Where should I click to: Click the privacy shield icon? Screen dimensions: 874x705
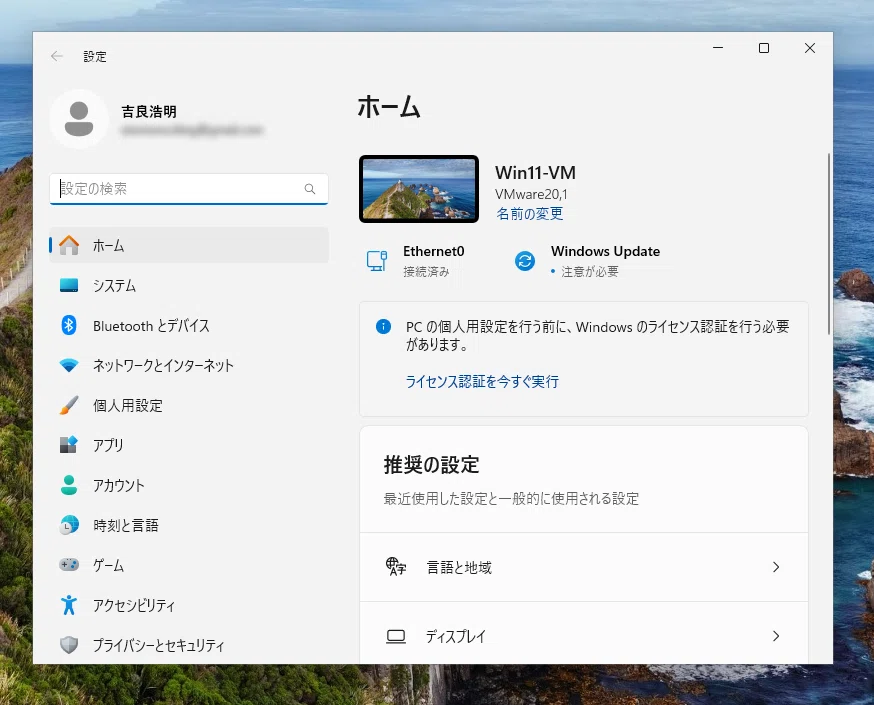(69, 645)
